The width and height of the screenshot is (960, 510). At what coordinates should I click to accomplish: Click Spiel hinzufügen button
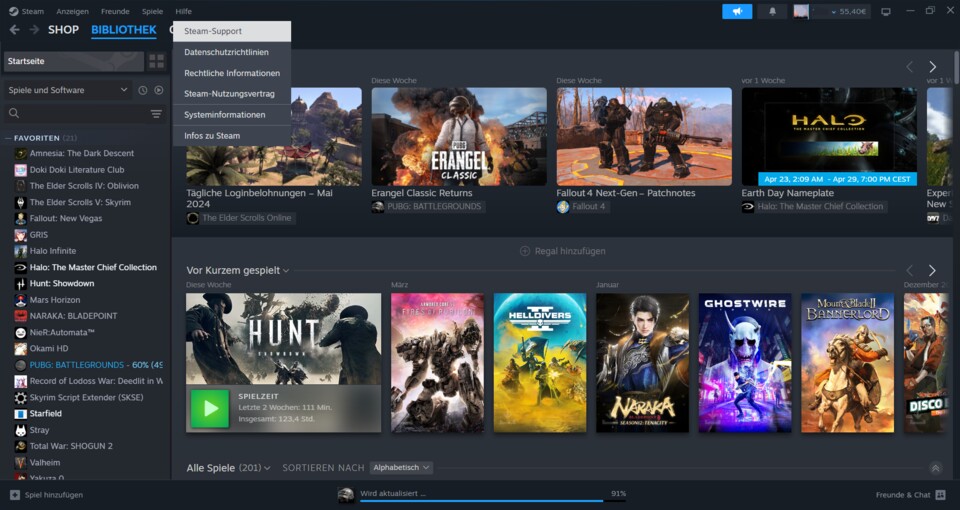[x=47, y=495]
